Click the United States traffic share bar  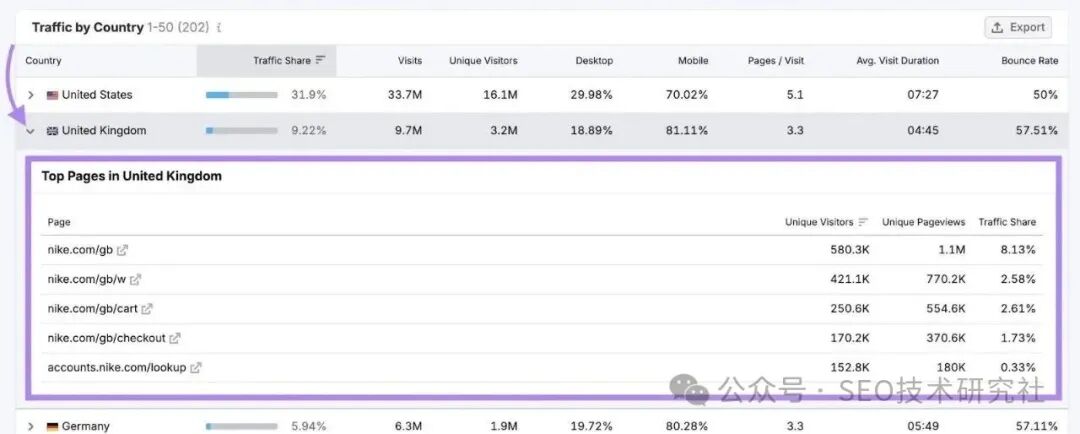coord(241,95)
